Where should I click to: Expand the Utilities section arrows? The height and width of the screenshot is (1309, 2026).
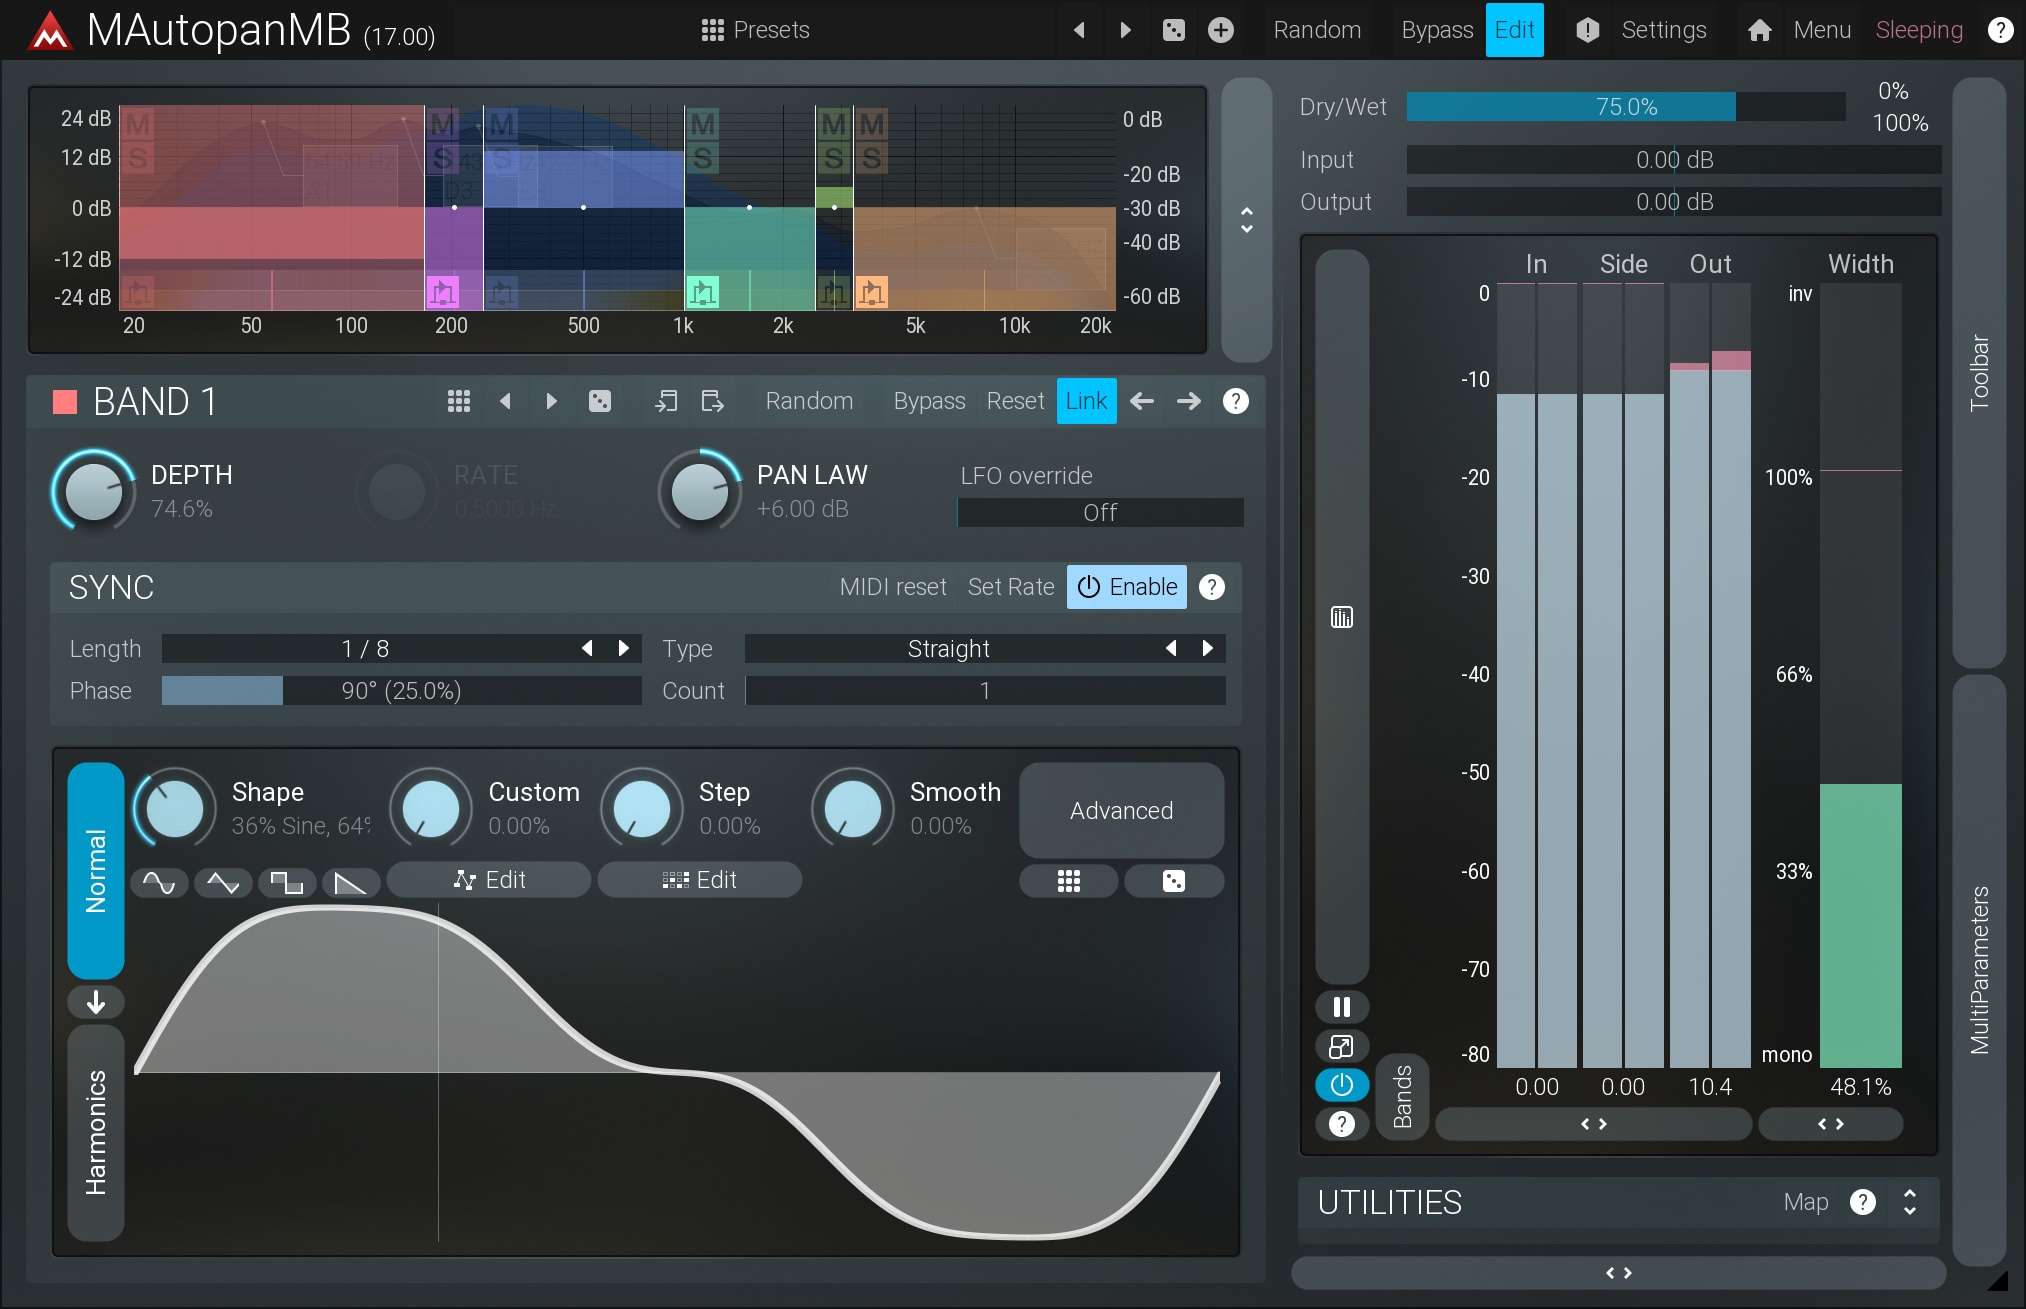pyautogui.click(x=1909, y=1202)
